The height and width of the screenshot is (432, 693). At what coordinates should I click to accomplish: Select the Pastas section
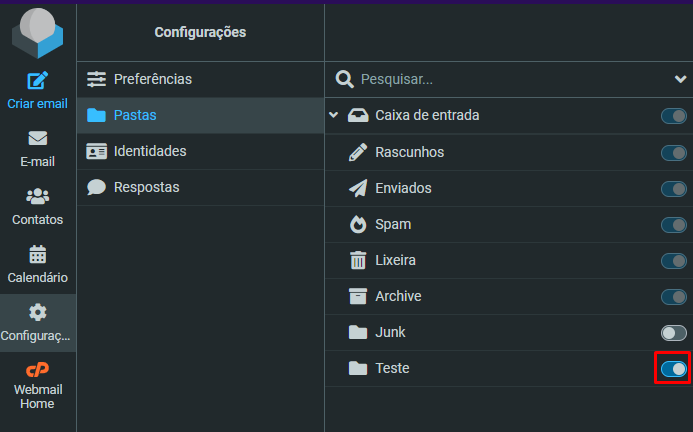[200, 115]
